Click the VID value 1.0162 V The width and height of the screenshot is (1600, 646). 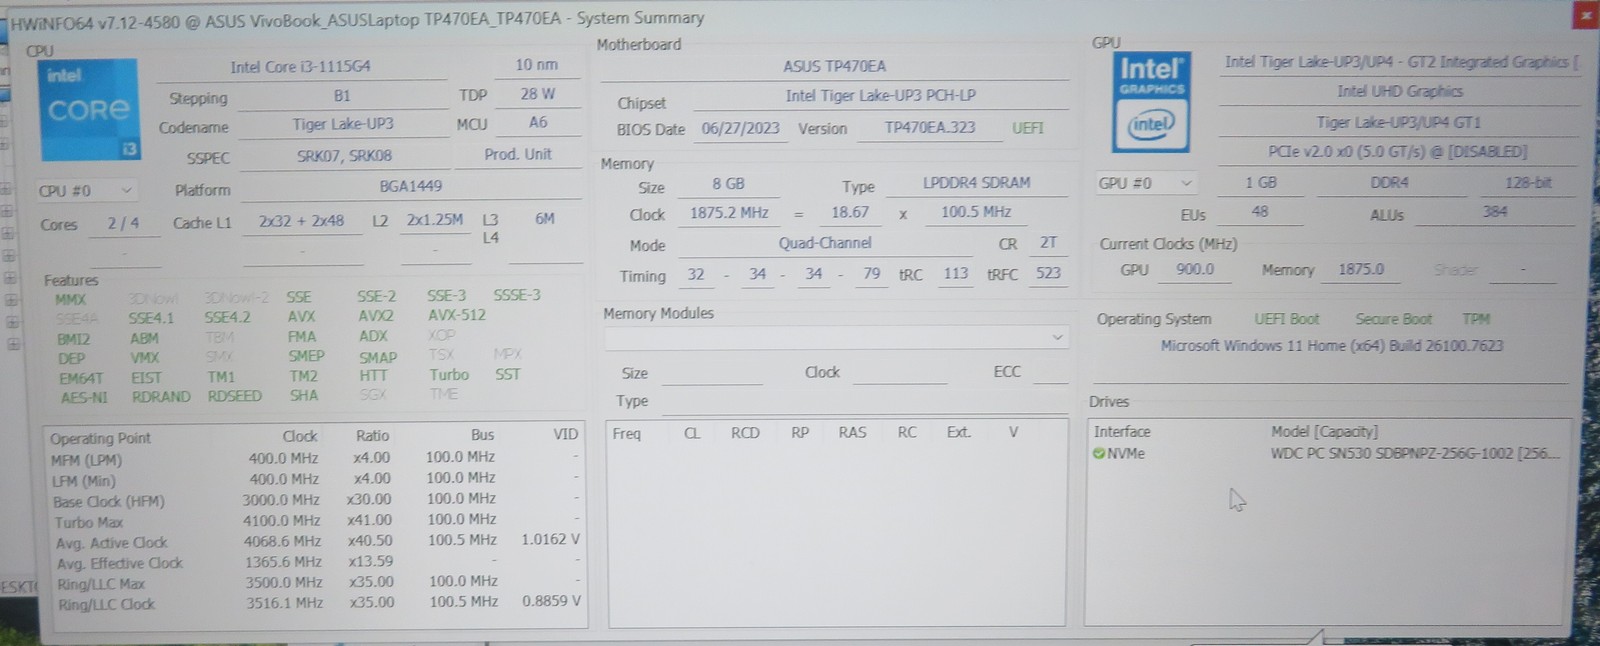click(550, 540)
